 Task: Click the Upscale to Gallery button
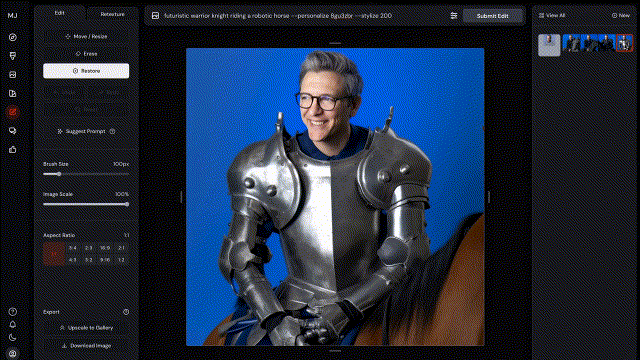pos(86,328)
